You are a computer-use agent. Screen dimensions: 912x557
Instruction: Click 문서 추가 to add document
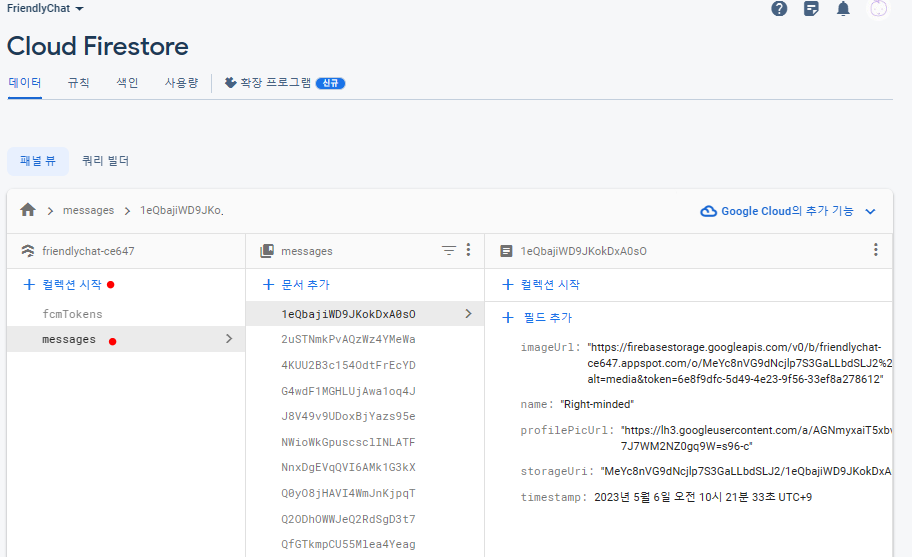pyautogui.click(x=296, y=284)
